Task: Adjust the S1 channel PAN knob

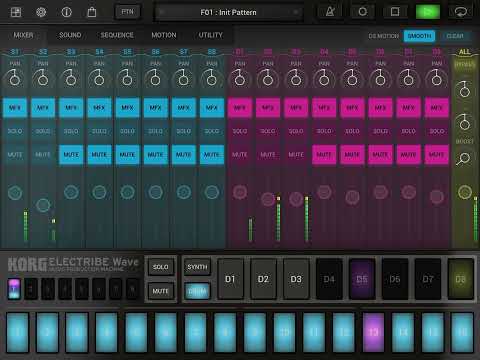Action: (x=15, y=79)
